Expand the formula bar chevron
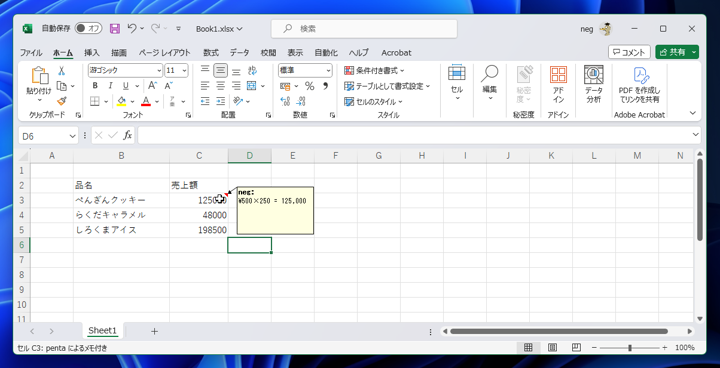 [x=696, y=135]
